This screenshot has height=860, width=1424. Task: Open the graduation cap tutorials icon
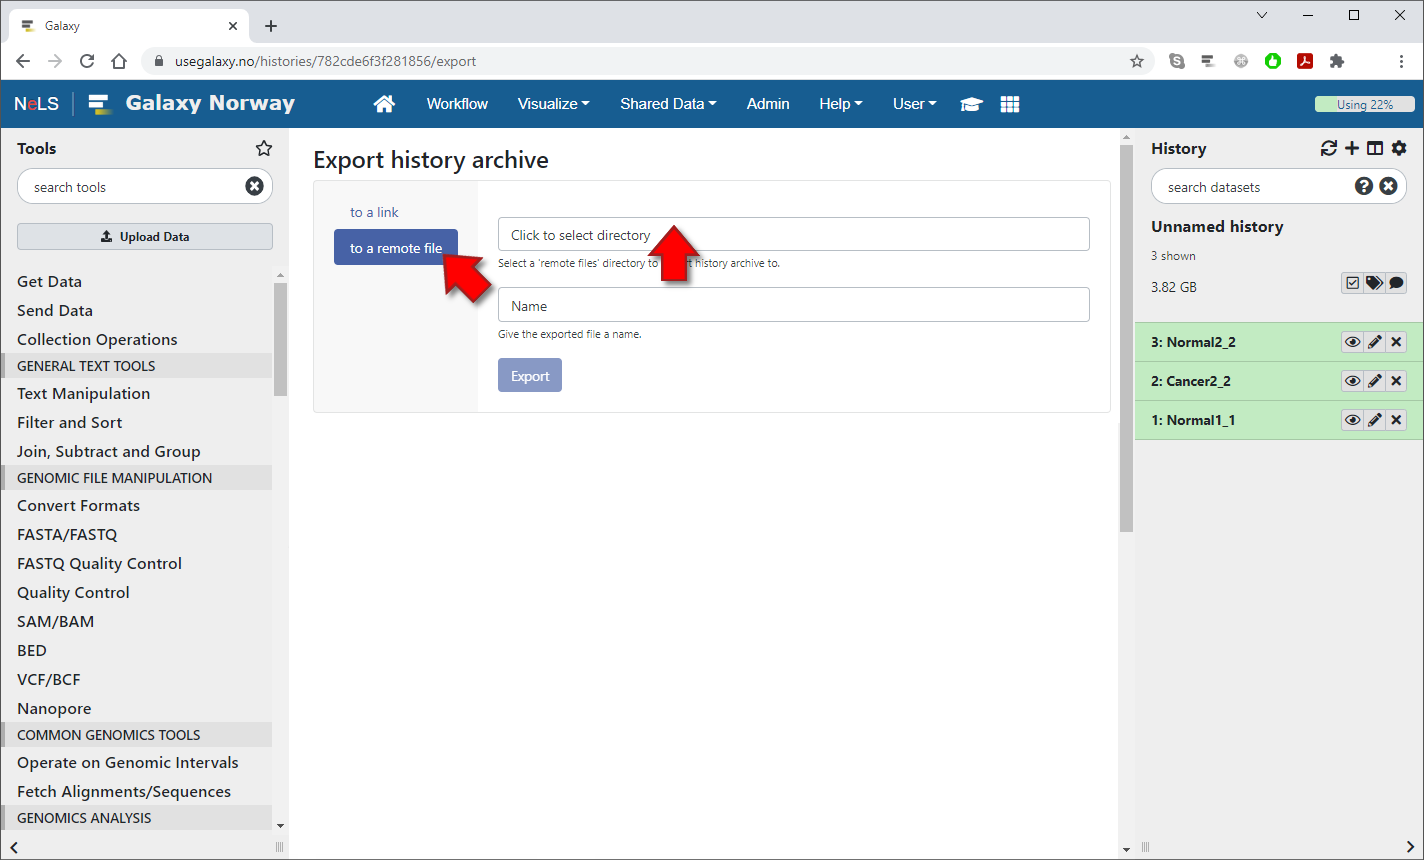click(x=971, y=104)
